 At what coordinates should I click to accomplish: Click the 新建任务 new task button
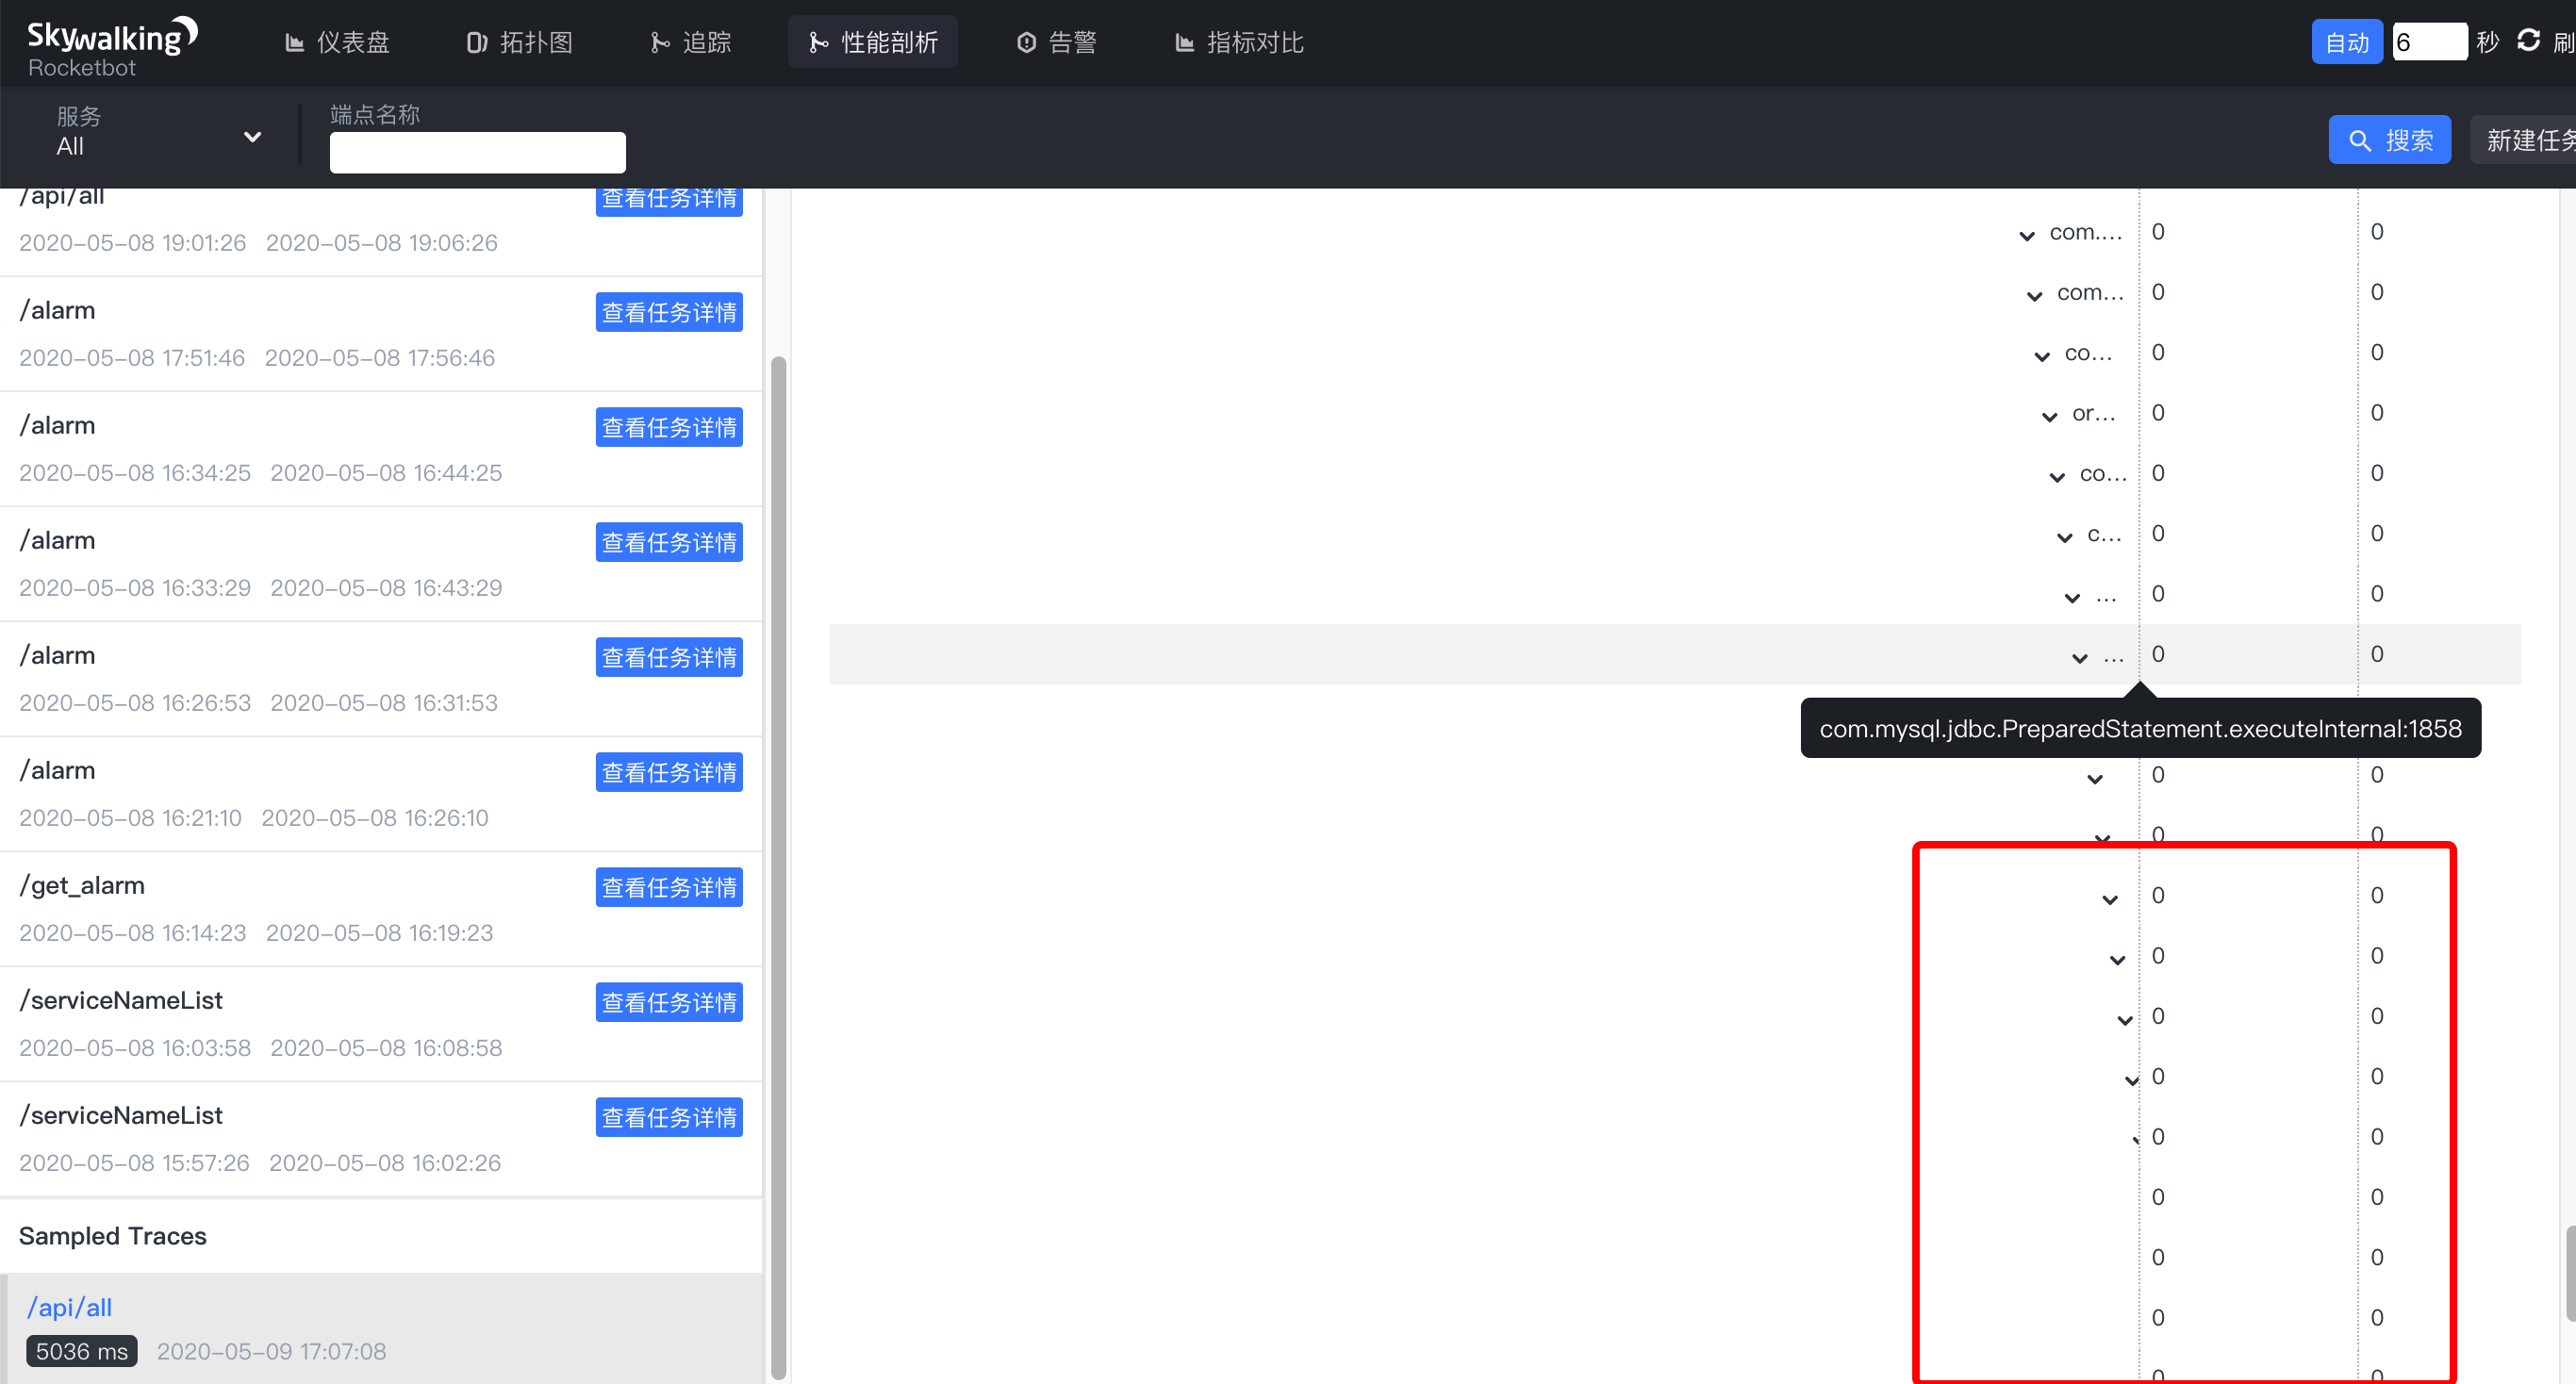coord(2524,140)
